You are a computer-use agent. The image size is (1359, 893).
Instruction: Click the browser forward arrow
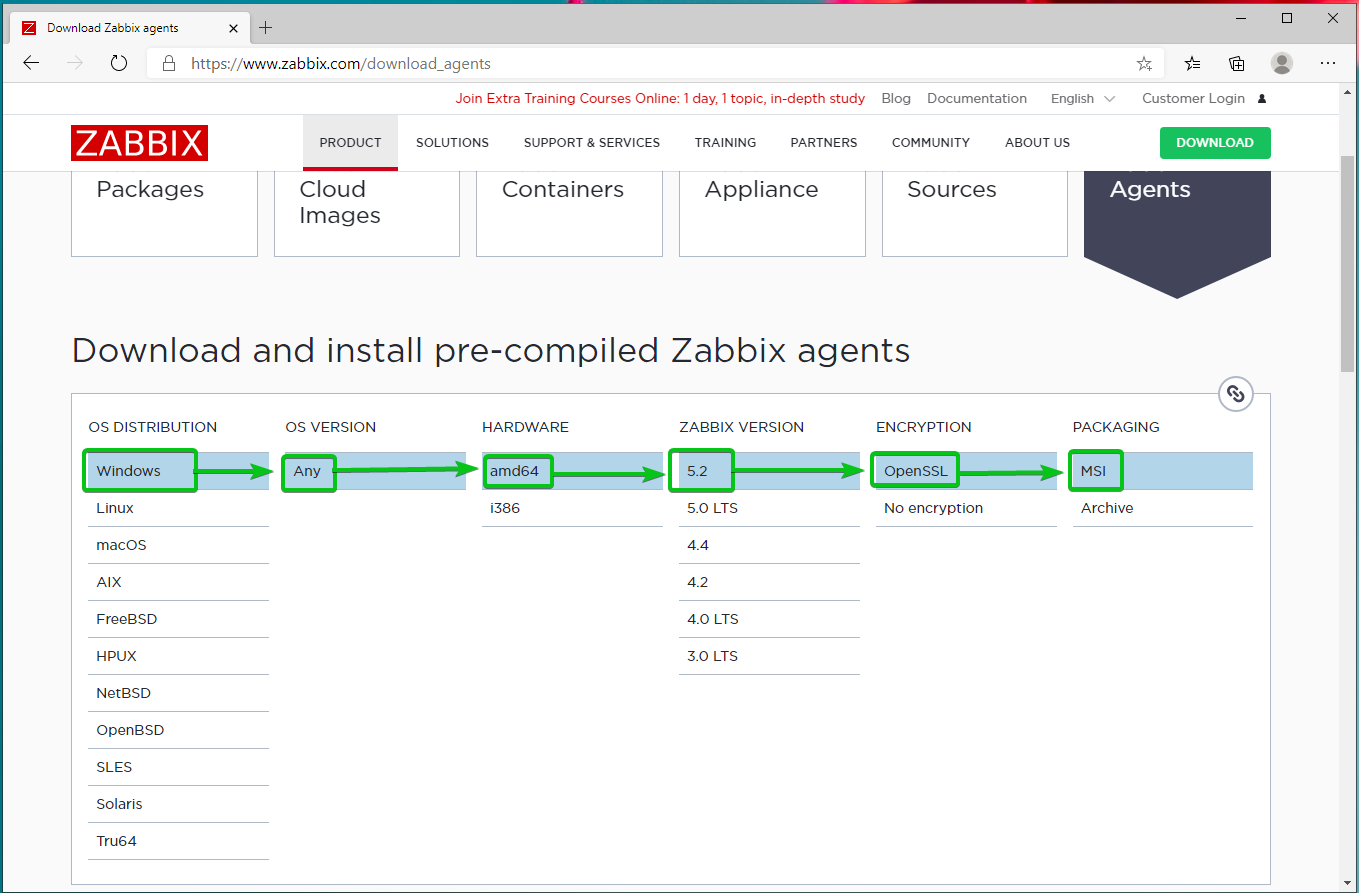coord(75,63)
